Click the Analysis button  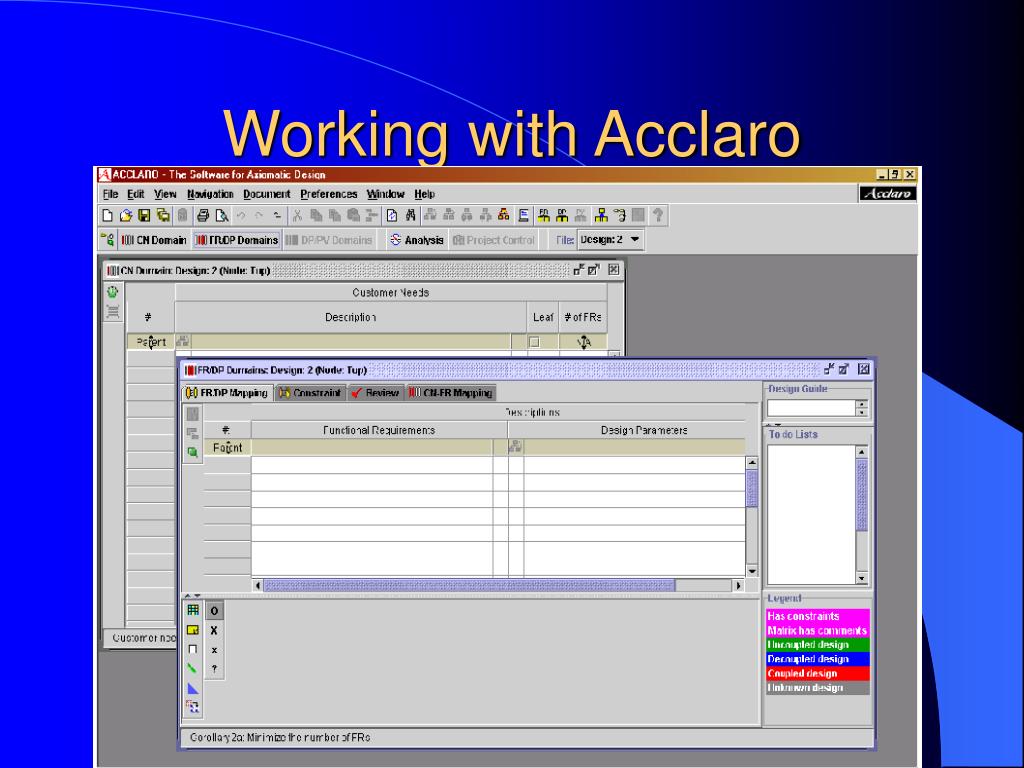[x=417, y=240]
